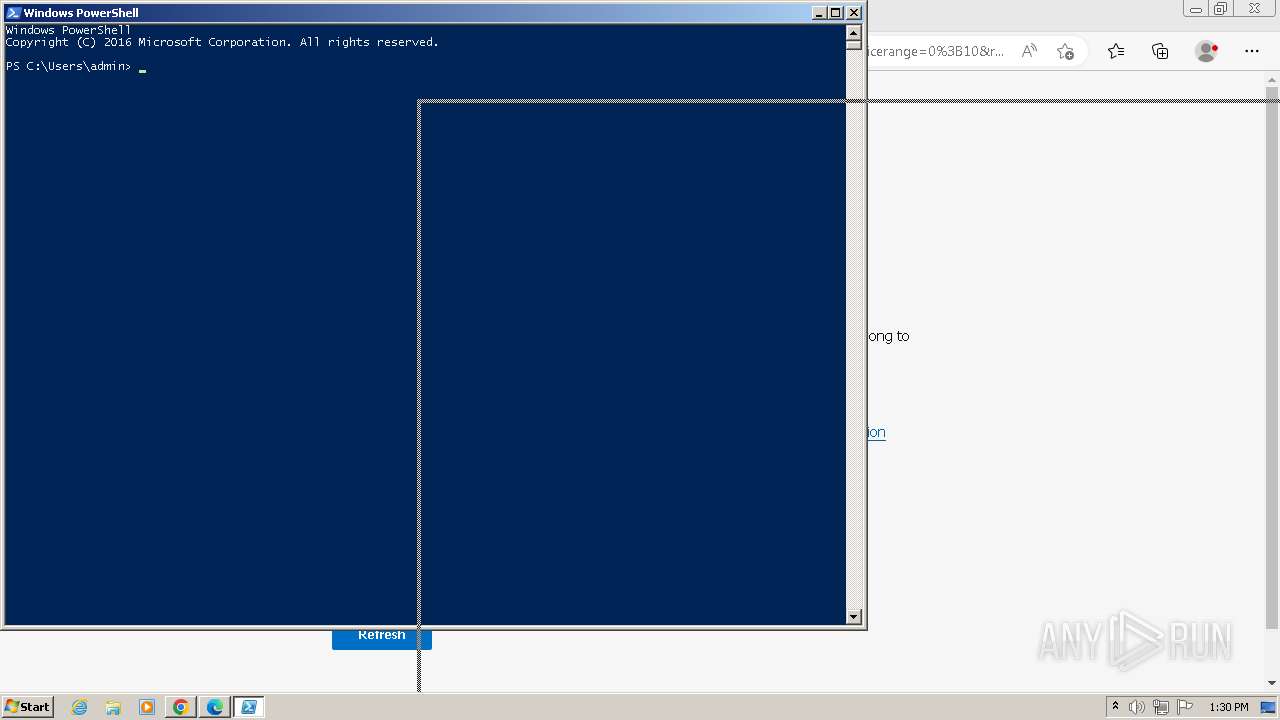Select PowerShell taskbar button
1280x720 pixels.
(x=249, y=707)
